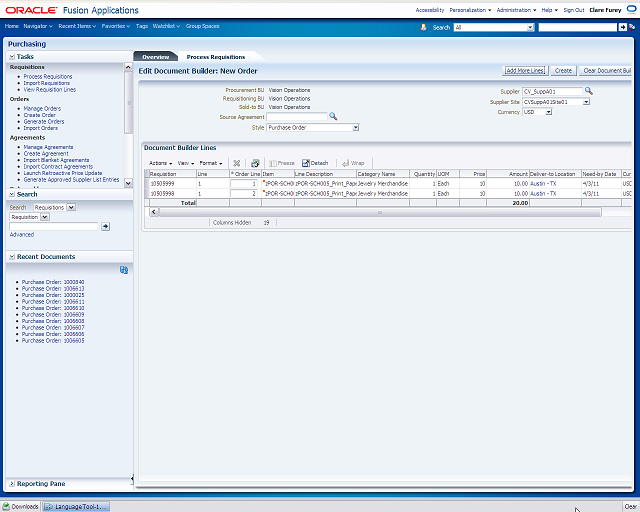Open the Import Requisitions task link

click(x=47, y=83)
